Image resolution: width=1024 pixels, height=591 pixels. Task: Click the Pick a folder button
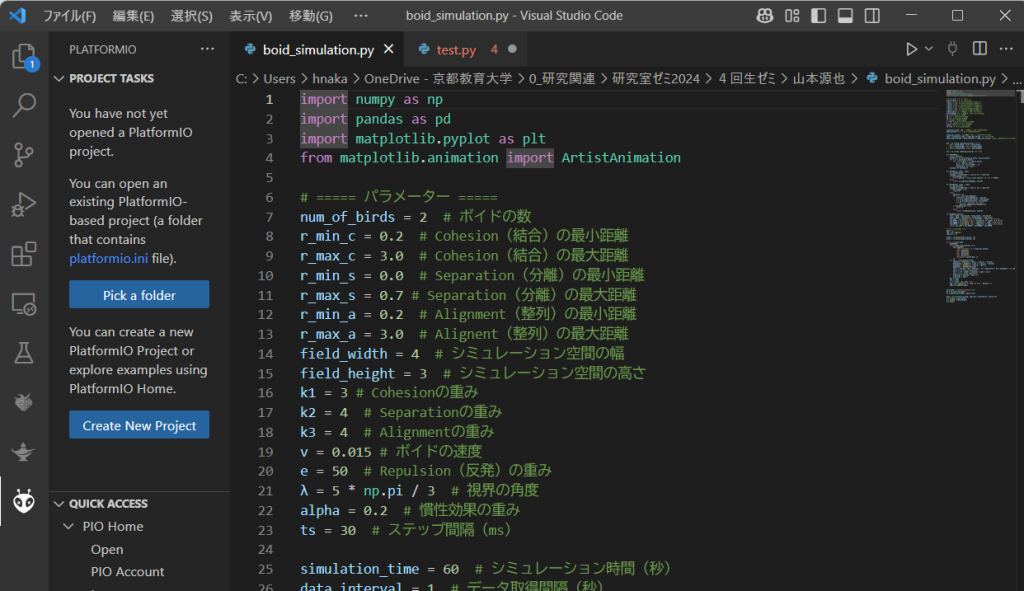[x=139, y=295]
